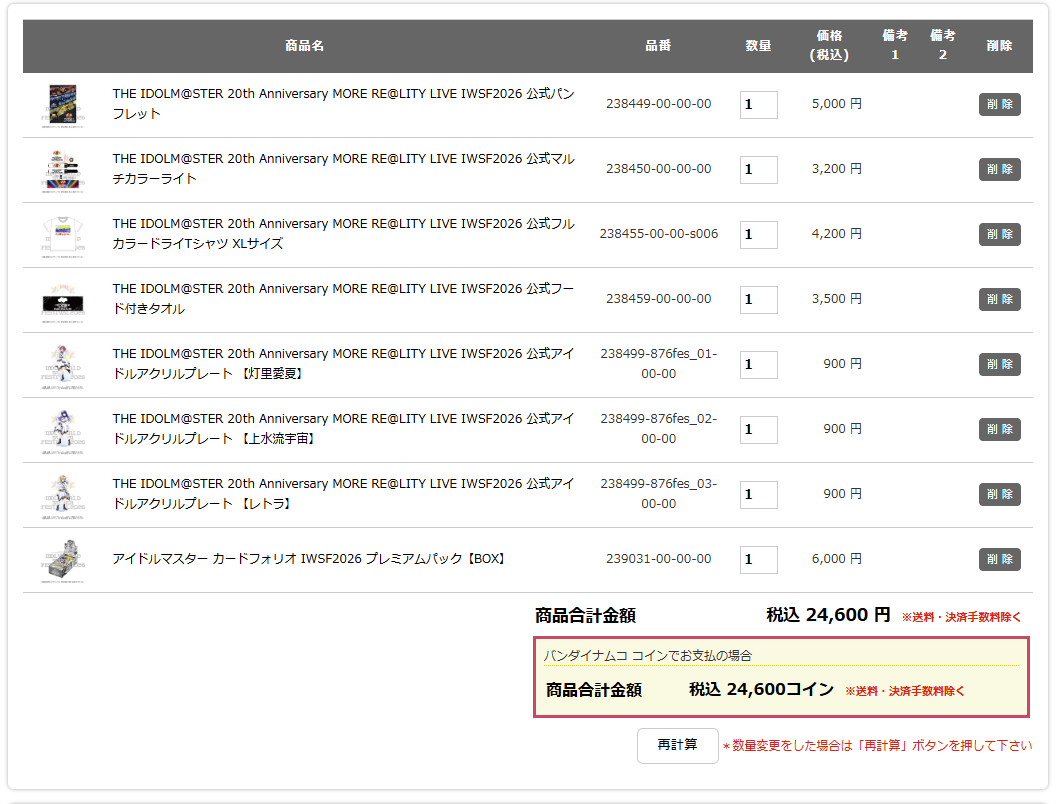Remove the 灯里愛夏 acrylic plate item
The height and width of the screenshot is (804, 1061).
(999, 365)
